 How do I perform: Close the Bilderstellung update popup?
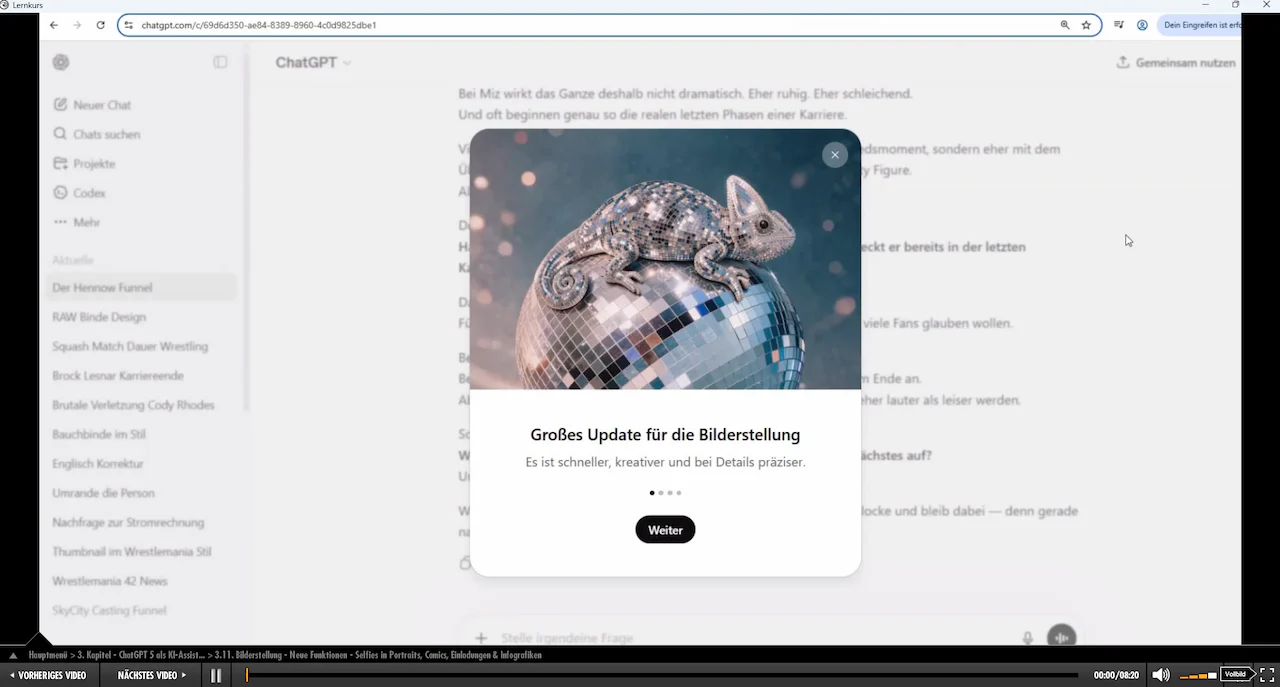(835, 155)
